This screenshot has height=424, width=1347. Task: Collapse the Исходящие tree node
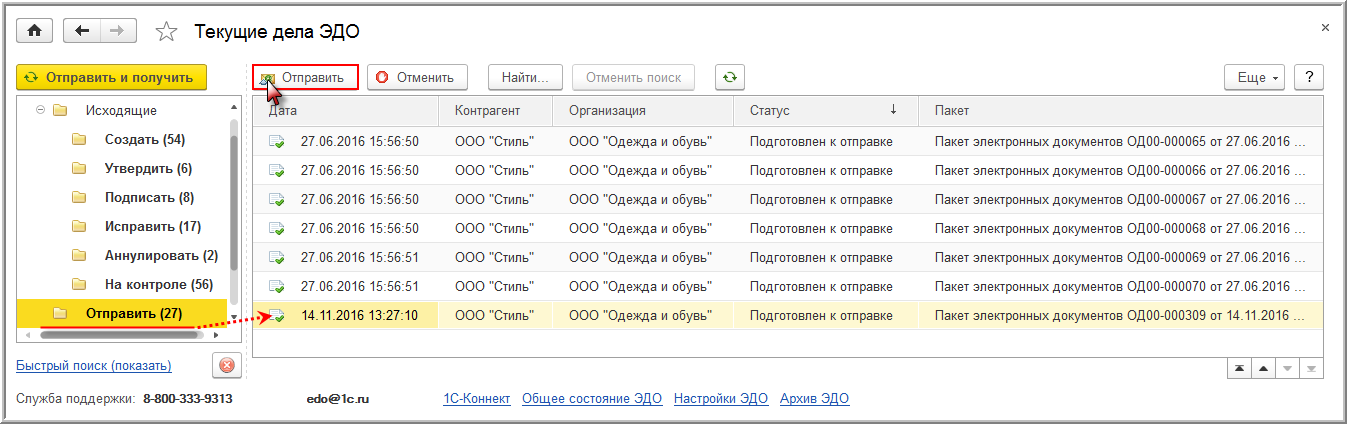tap(41, 110)
